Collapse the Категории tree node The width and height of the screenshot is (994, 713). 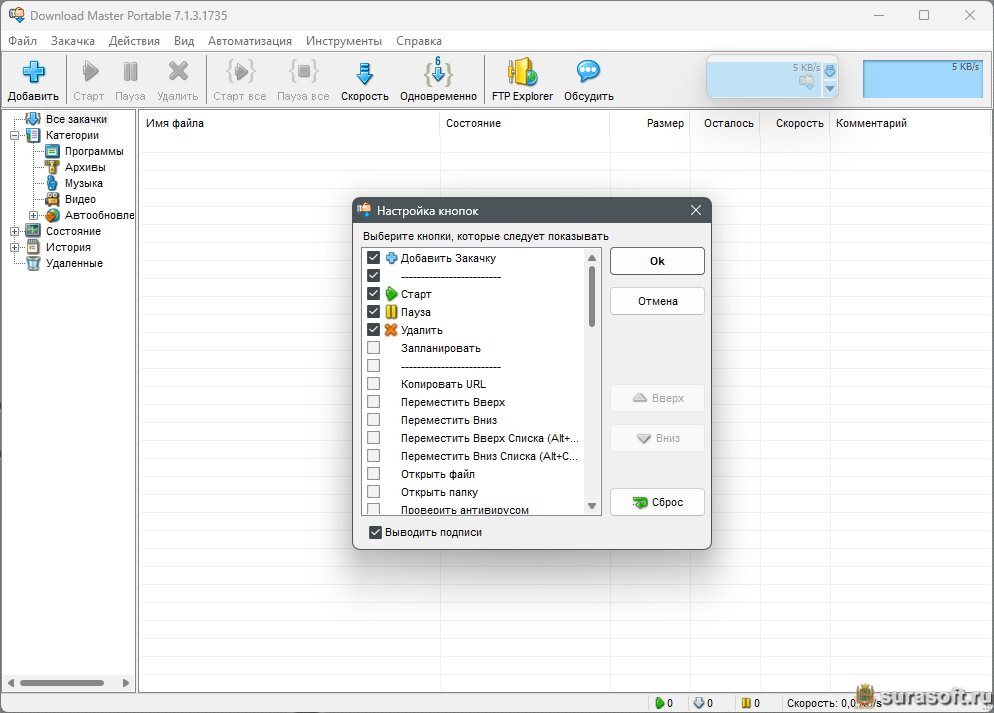(15, 135)
